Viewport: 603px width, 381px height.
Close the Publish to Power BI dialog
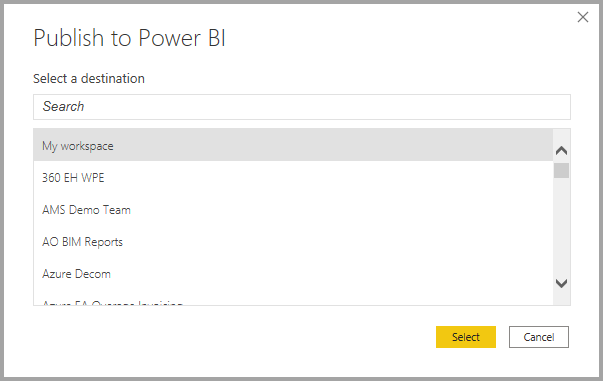point(583,17)
